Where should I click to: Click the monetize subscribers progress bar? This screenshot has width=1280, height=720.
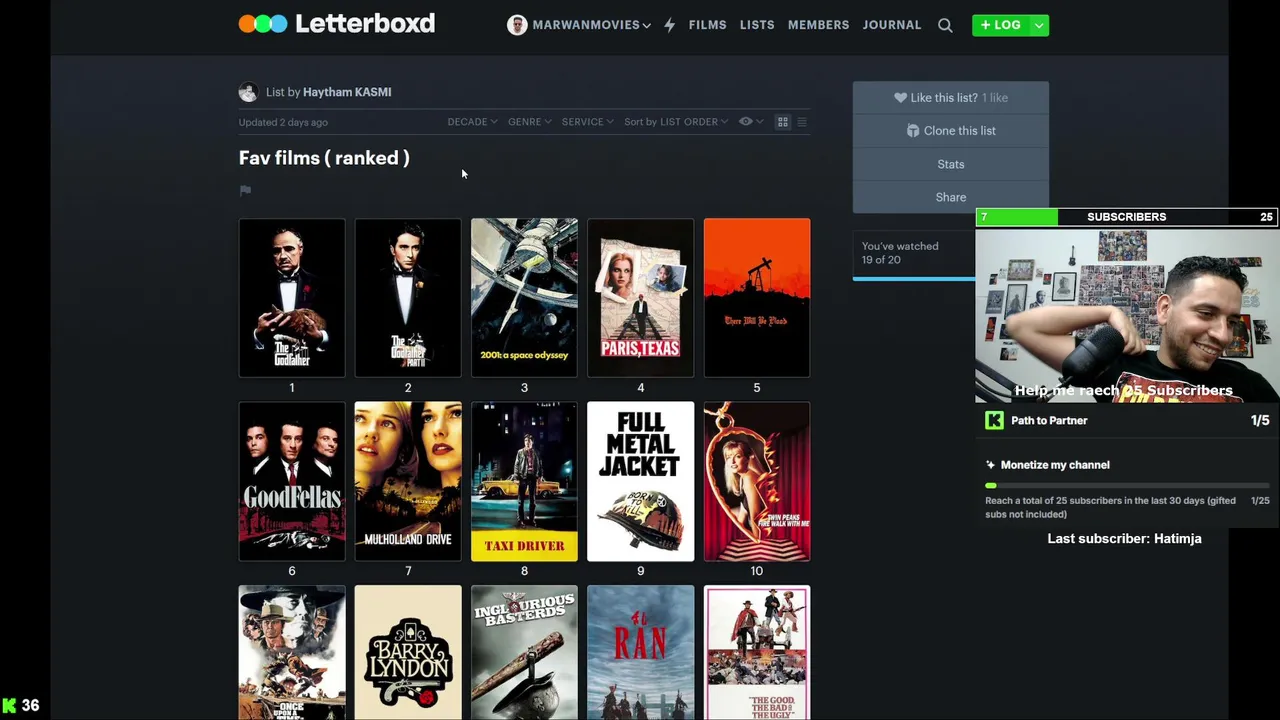1127,485
